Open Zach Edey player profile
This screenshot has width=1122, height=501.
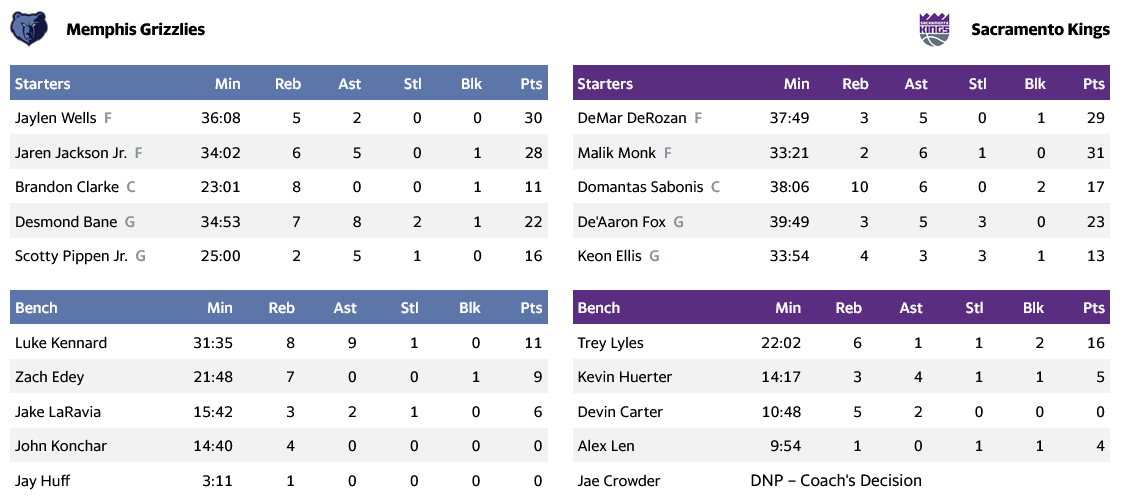pos(50,377)
